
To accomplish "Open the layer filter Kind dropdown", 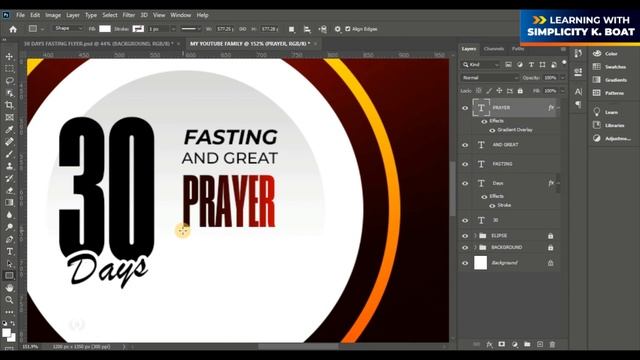I will click(481, 64).
